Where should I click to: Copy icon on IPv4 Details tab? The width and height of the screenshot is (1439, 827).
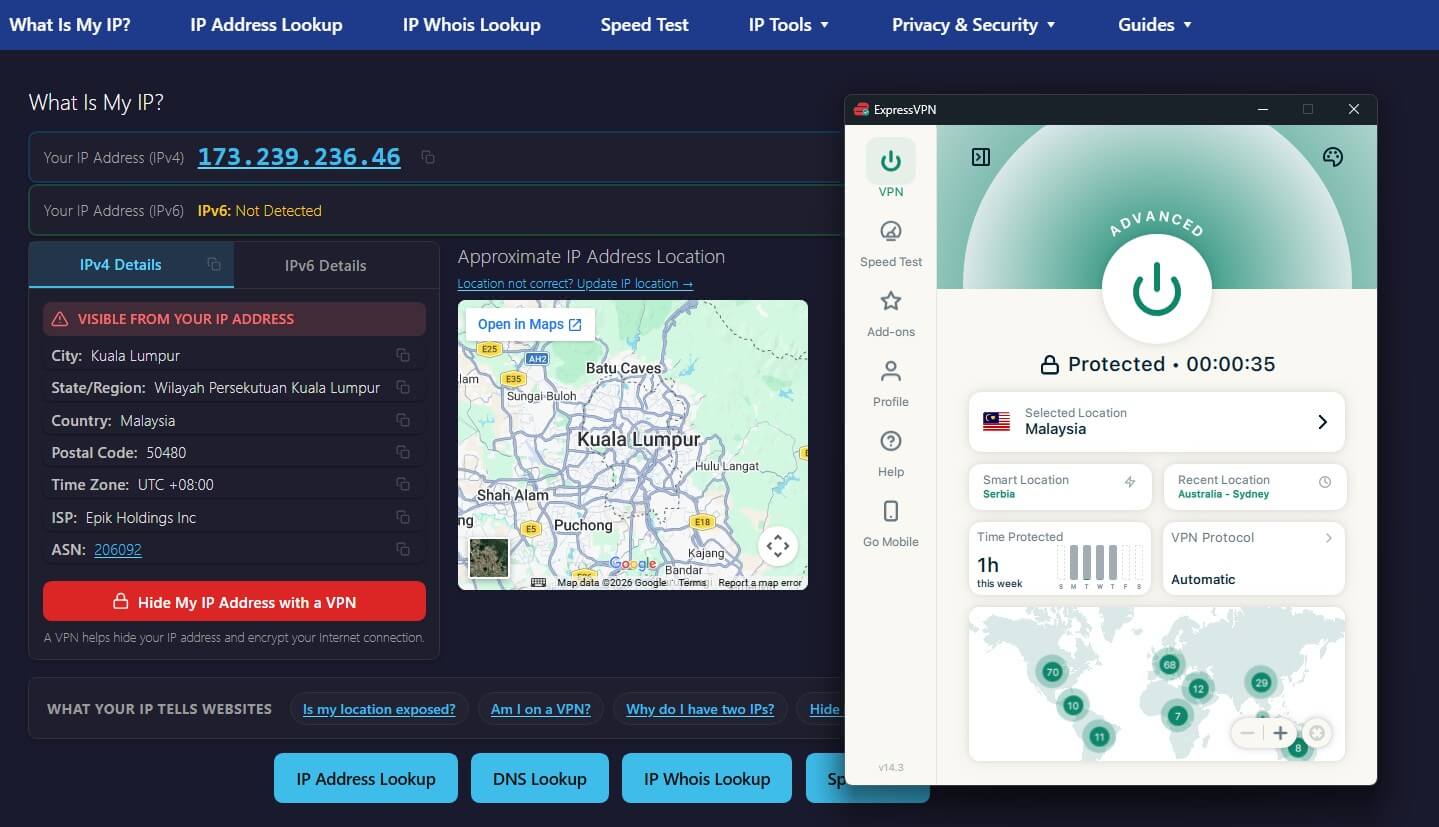click(214, 264)
